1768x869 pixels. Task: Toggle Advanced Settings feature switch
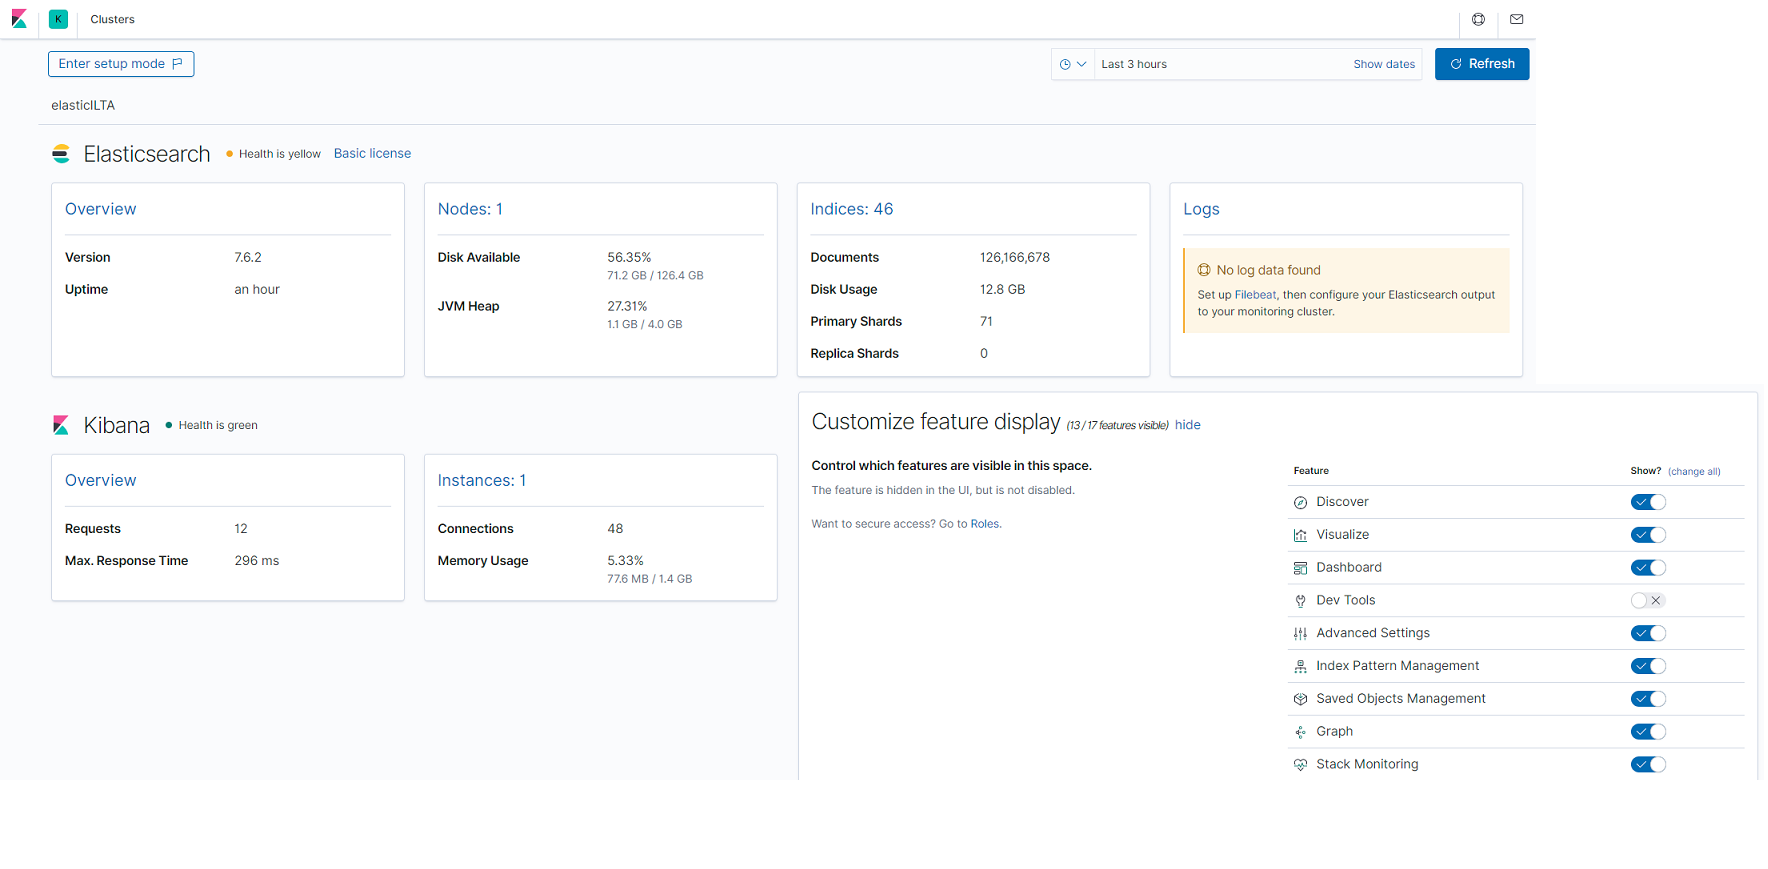[1648, 633]
